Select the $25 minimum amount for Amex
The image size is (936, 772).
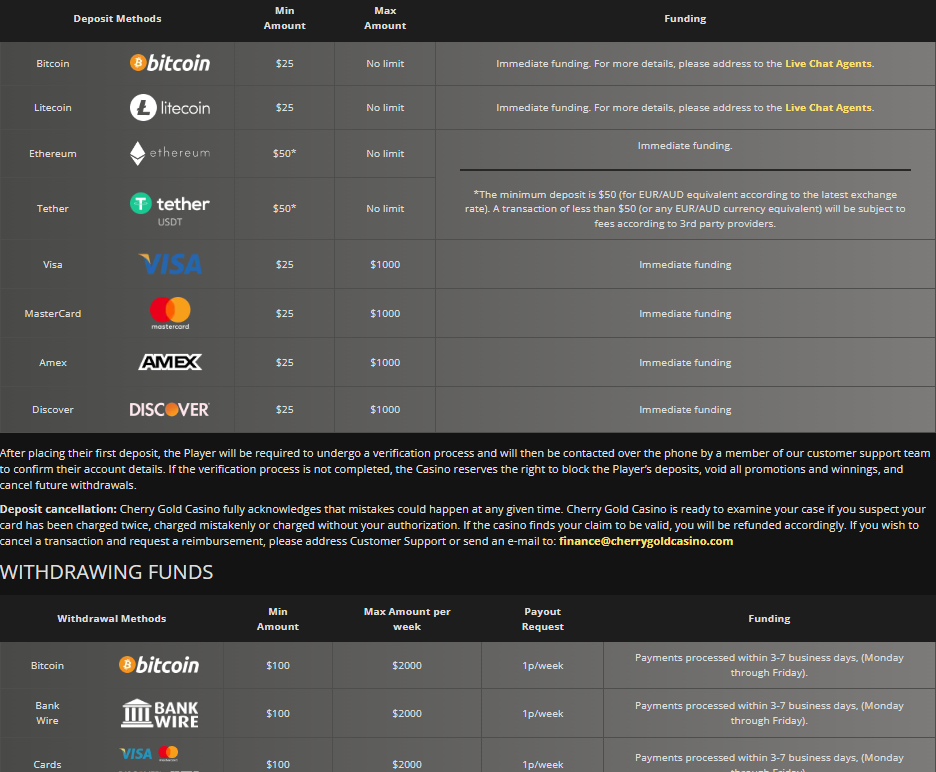pos(285,362)
